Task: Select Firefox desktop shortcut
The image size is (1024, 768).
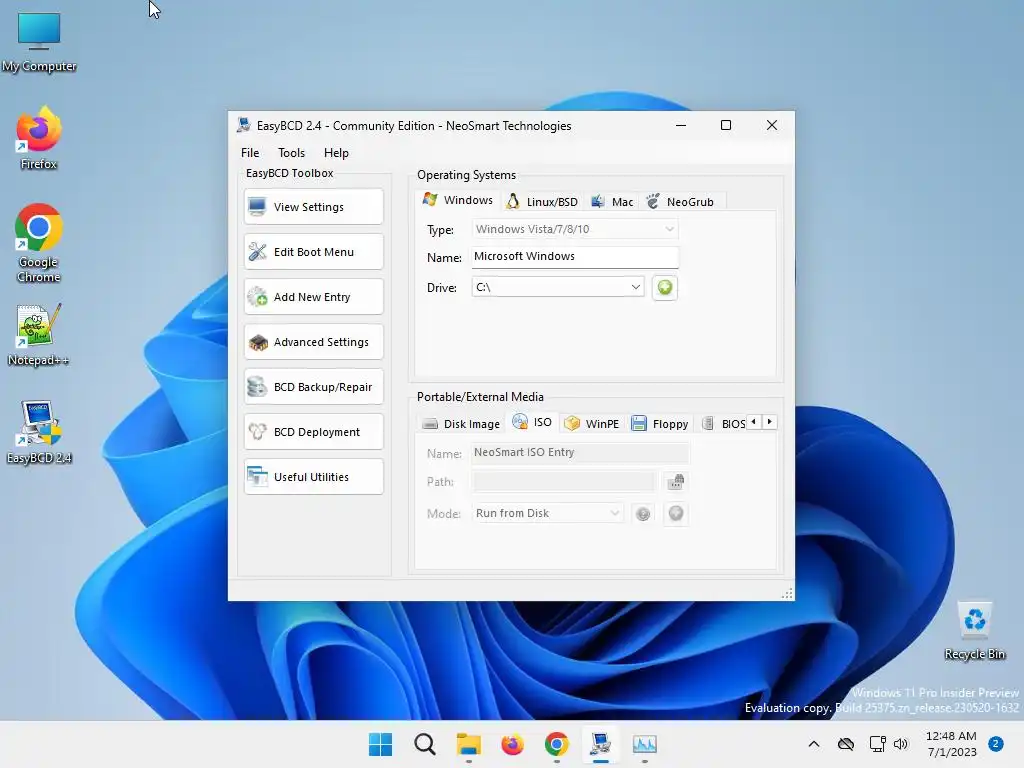Action: pos(39,138)
